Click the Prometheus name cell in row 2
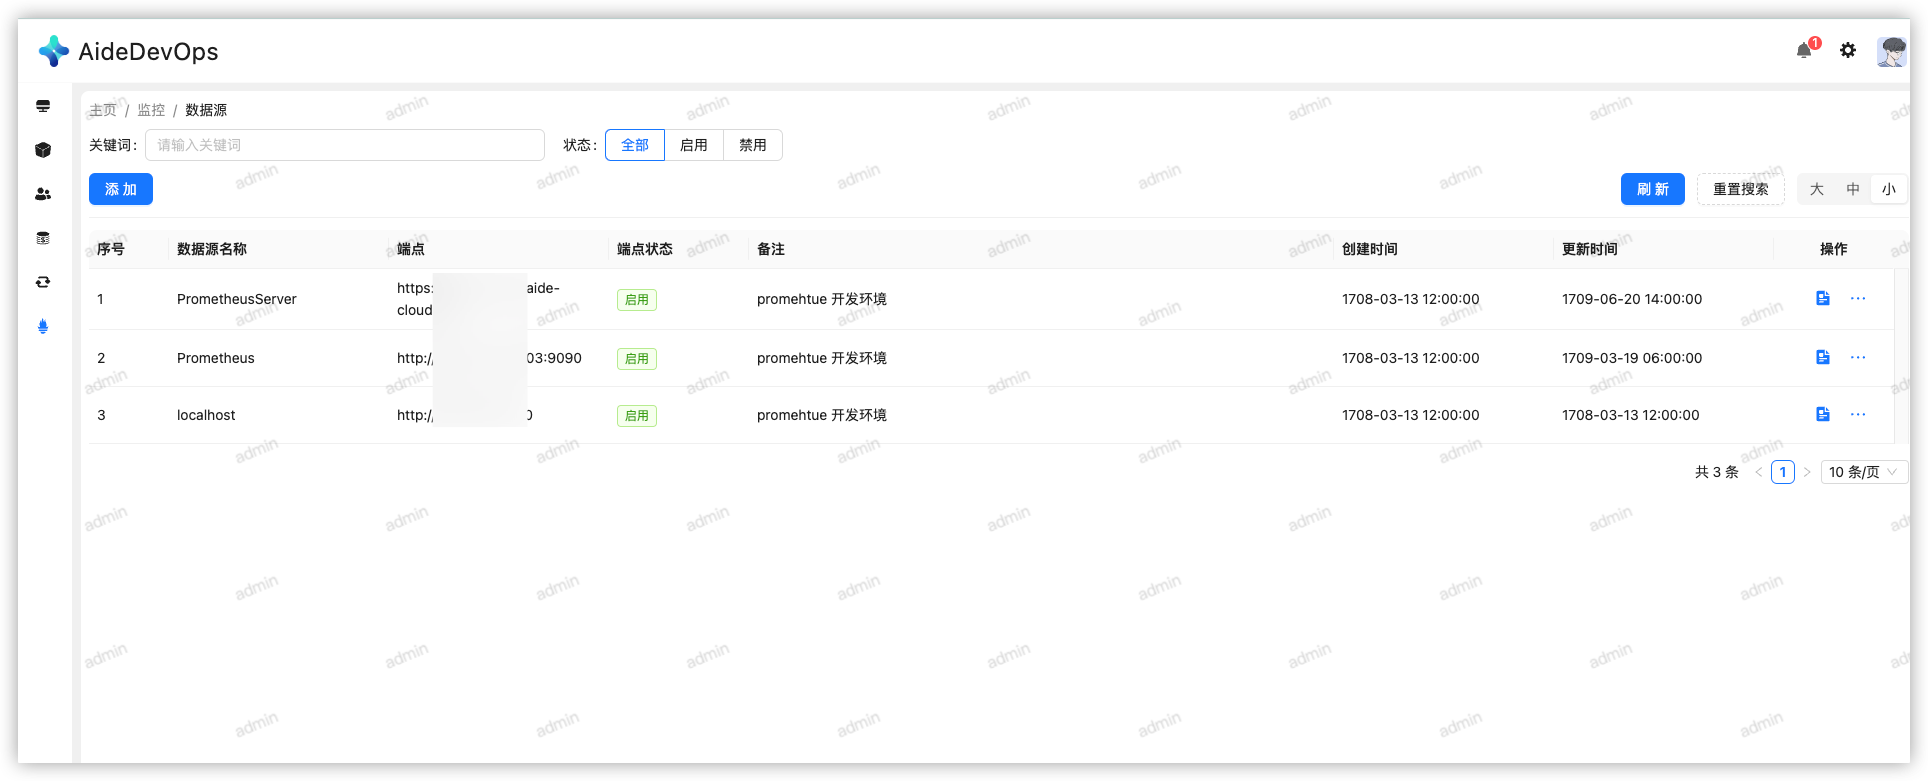The height and width of the screenshot is (781, 1928). click(x=216, y=358)
